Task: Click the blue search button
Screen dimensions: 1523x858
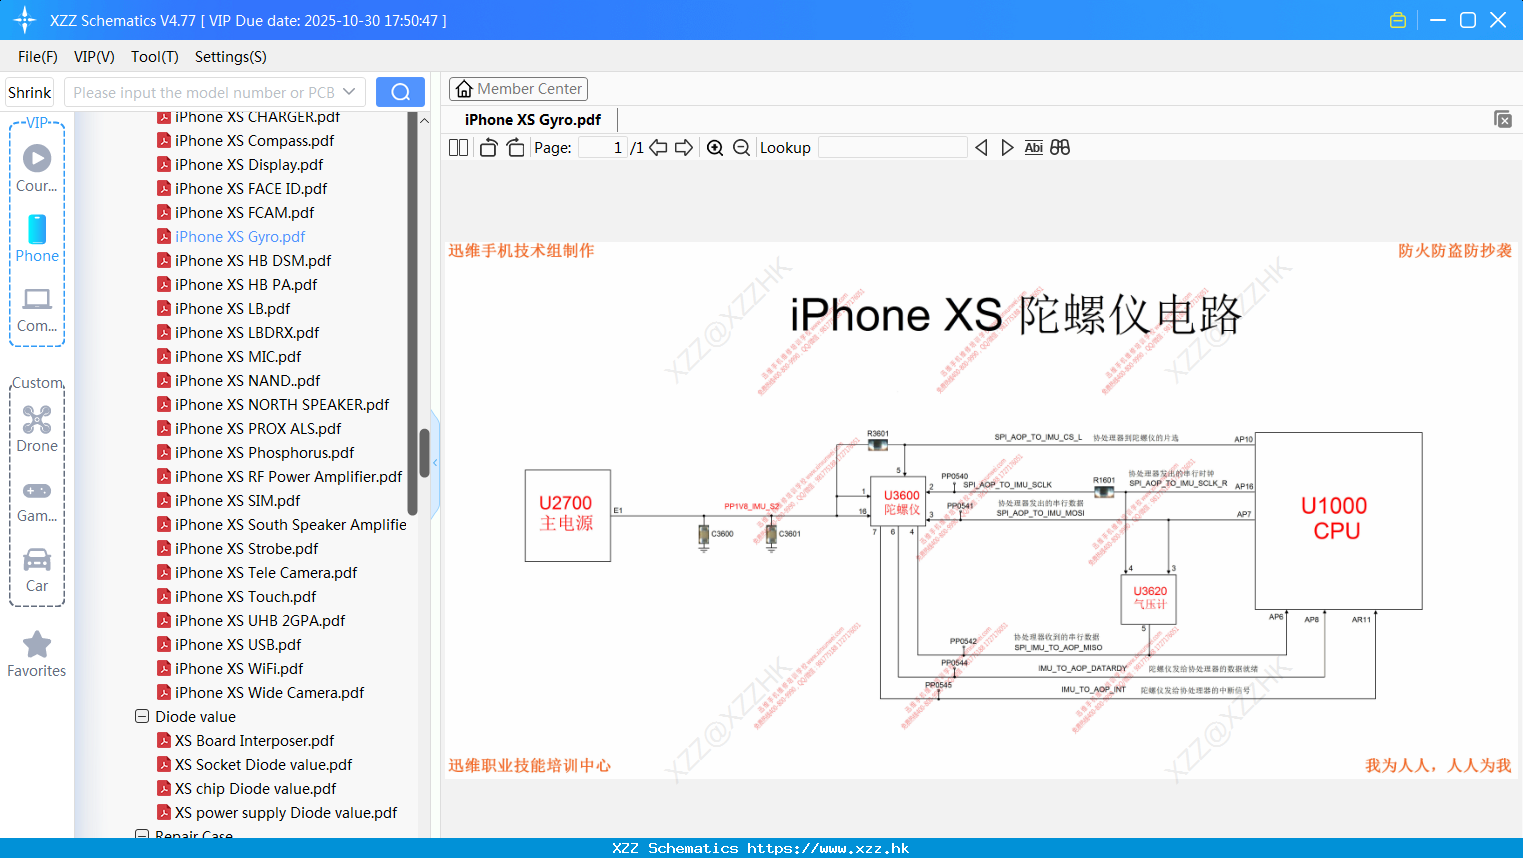Action: coord(400,92)
